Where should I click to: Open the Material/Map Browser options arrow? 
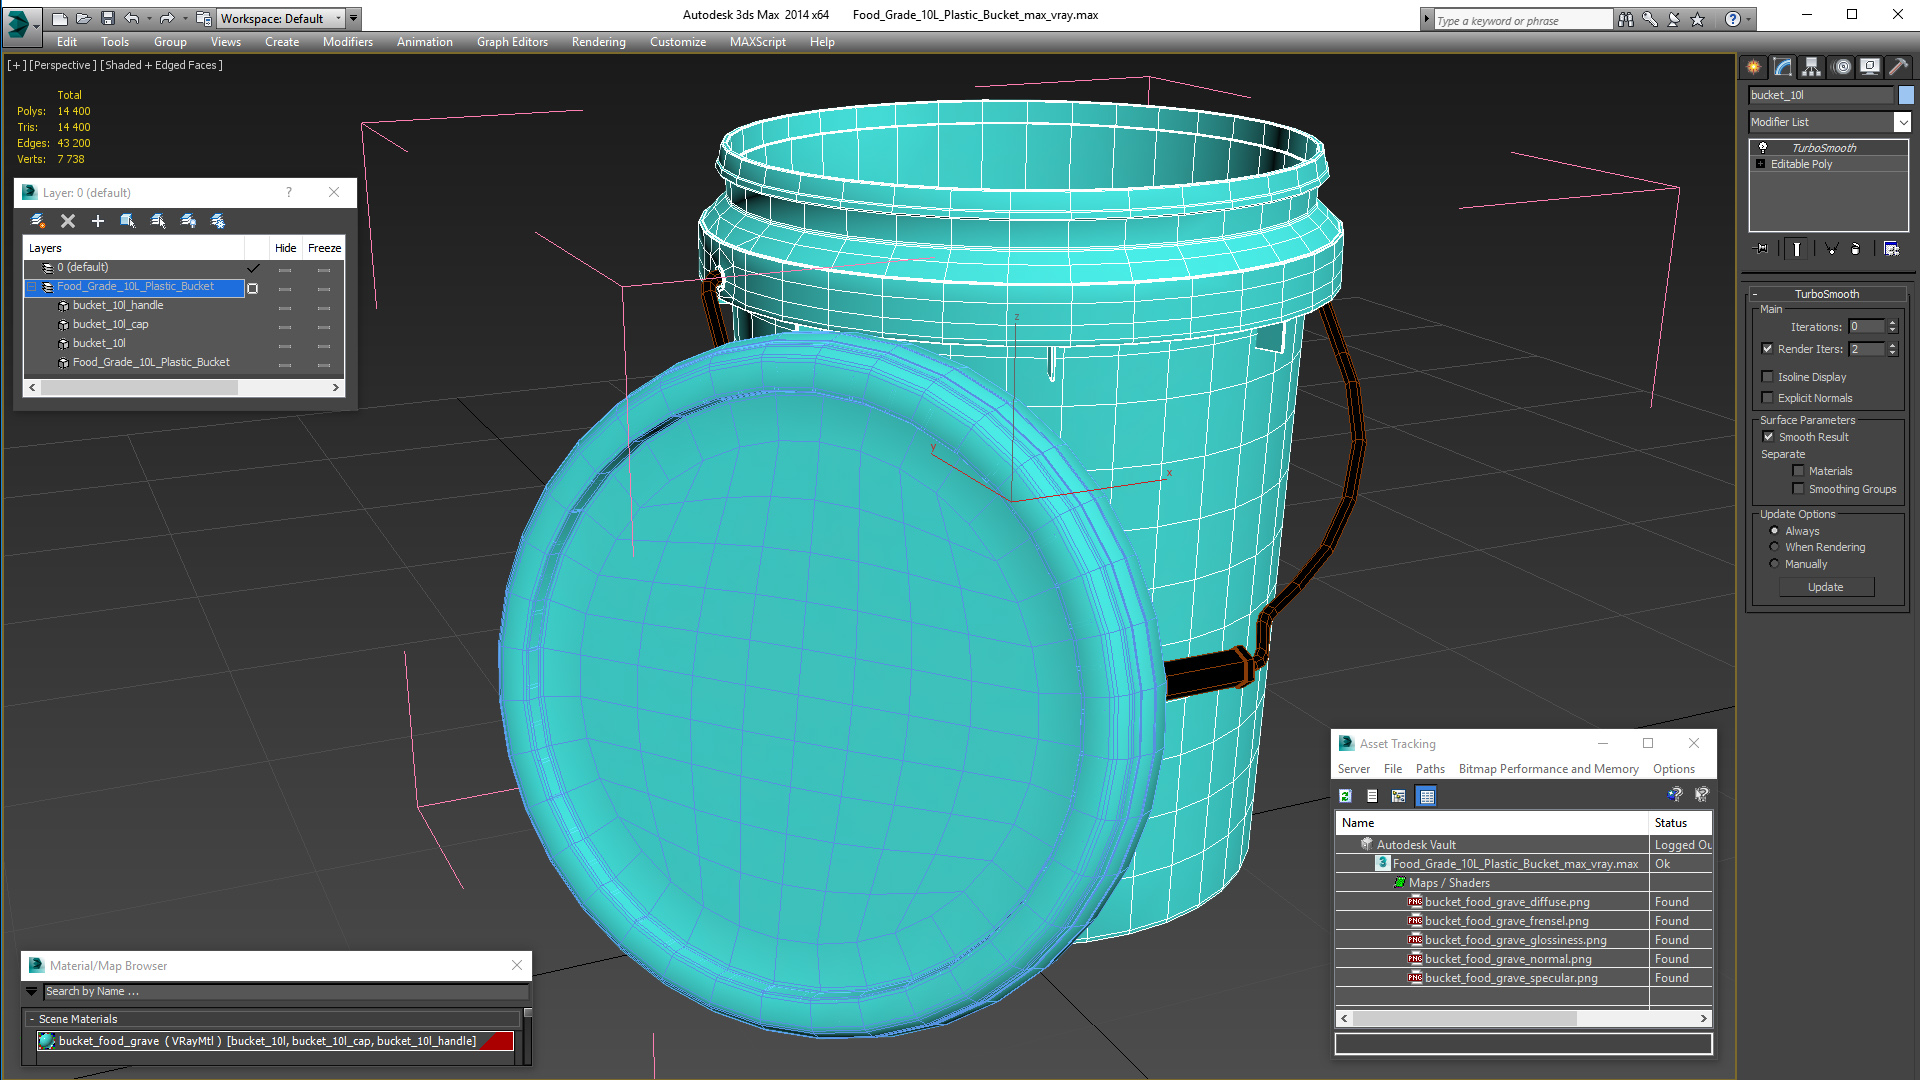tap(31, 992)
